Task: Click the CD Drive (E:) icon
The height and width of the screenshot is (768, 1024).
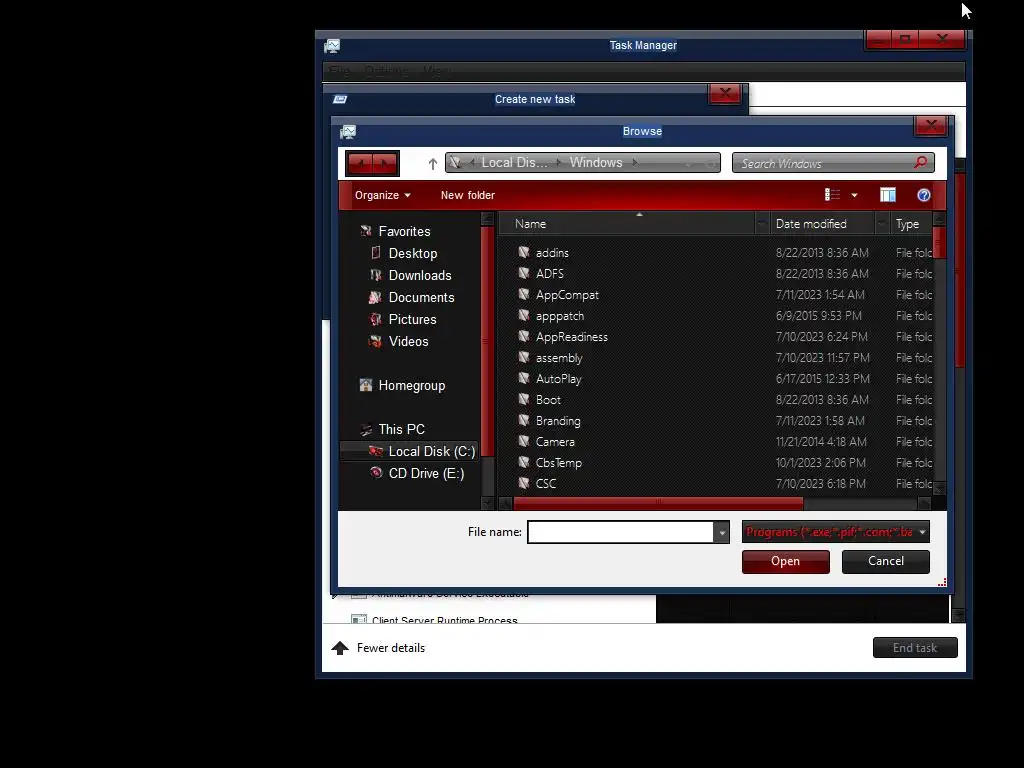Action: 376,472
